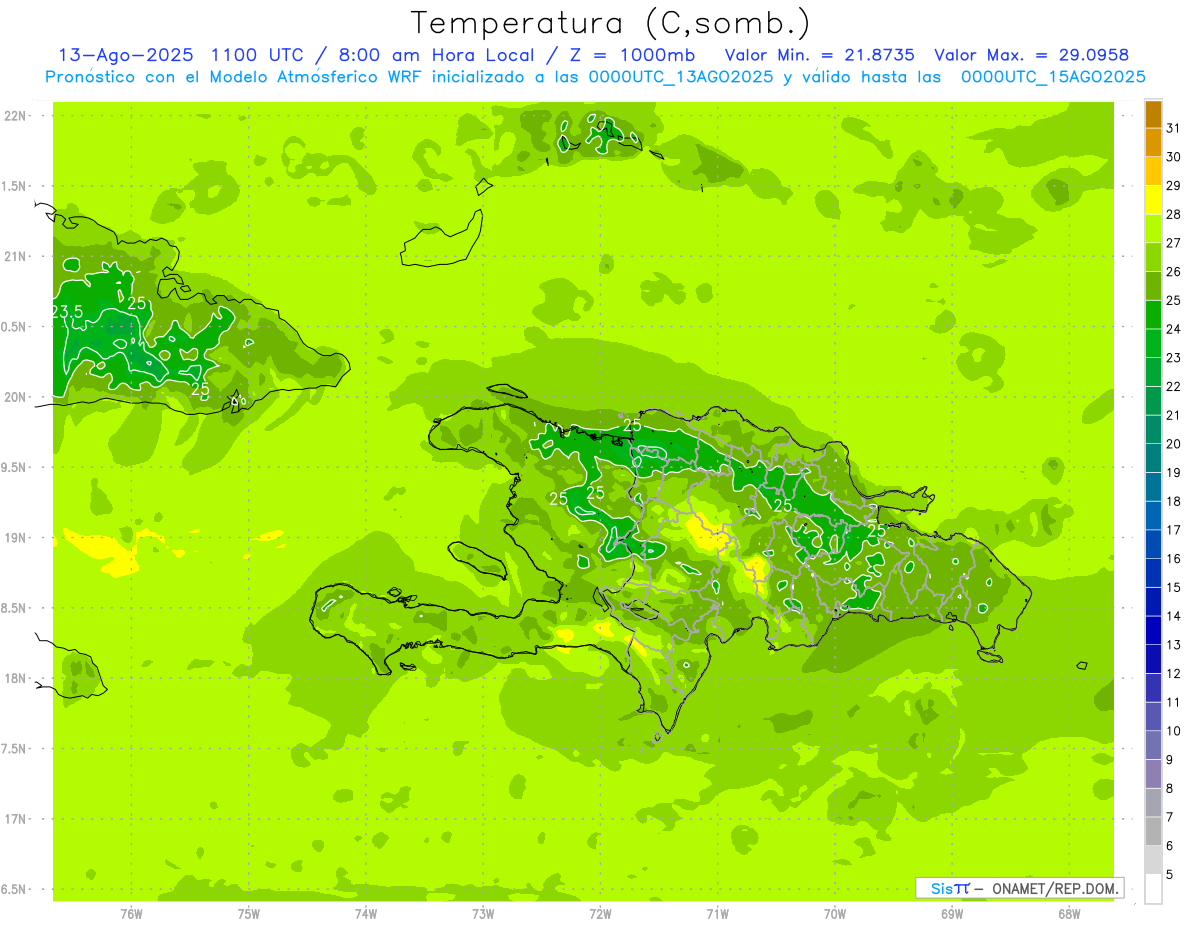1200x927 pixels.
Task: Click the '21N' latitude axis label
Action: point(15,256)
